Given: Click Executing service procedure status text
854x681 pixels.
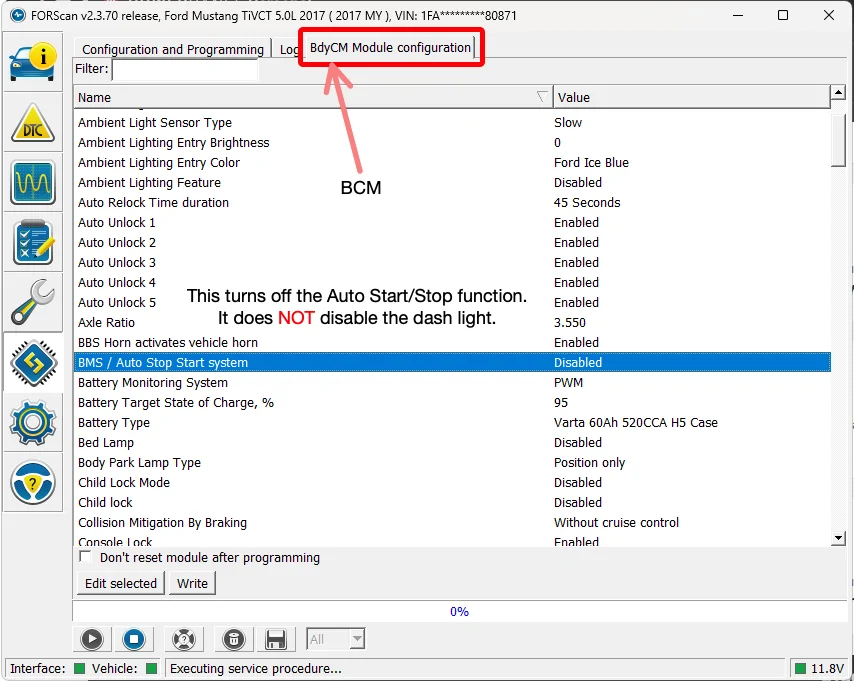Looking at the screenshot, I should click(x=255, y=668).
